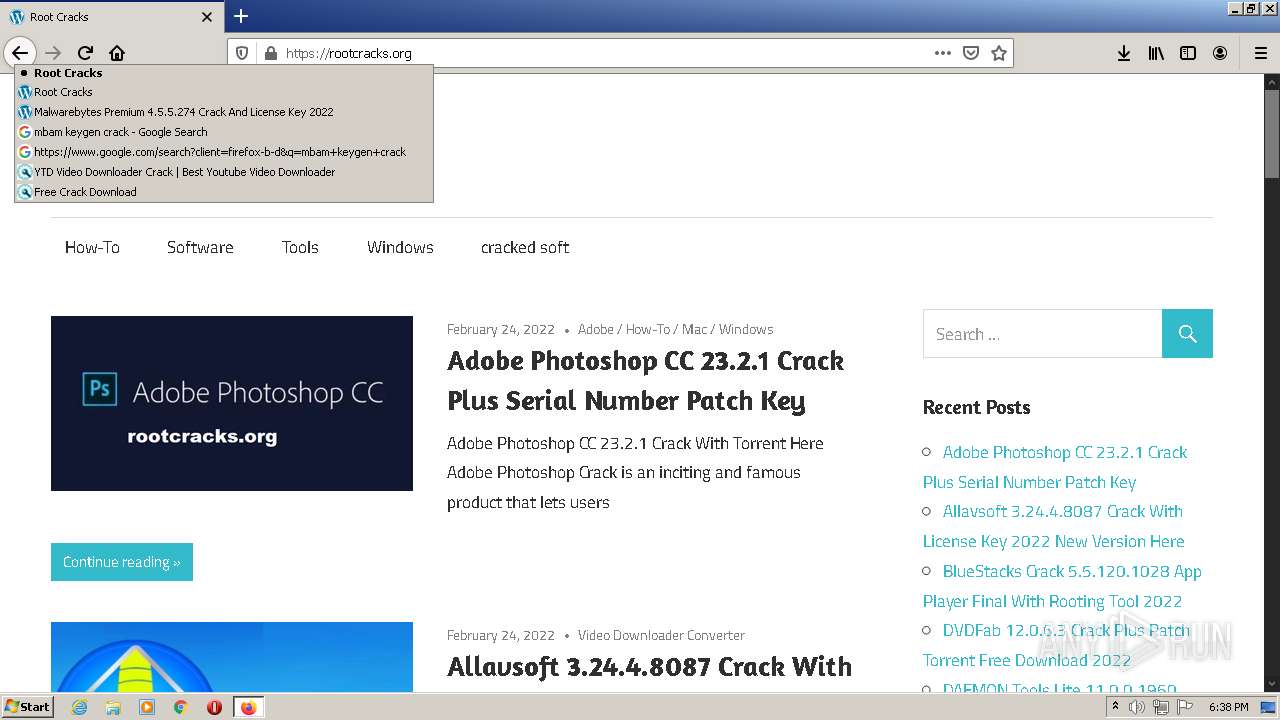Submit search with magnifier button
The height and width of the screenshot is (720, 1280).
[1187, 334]
